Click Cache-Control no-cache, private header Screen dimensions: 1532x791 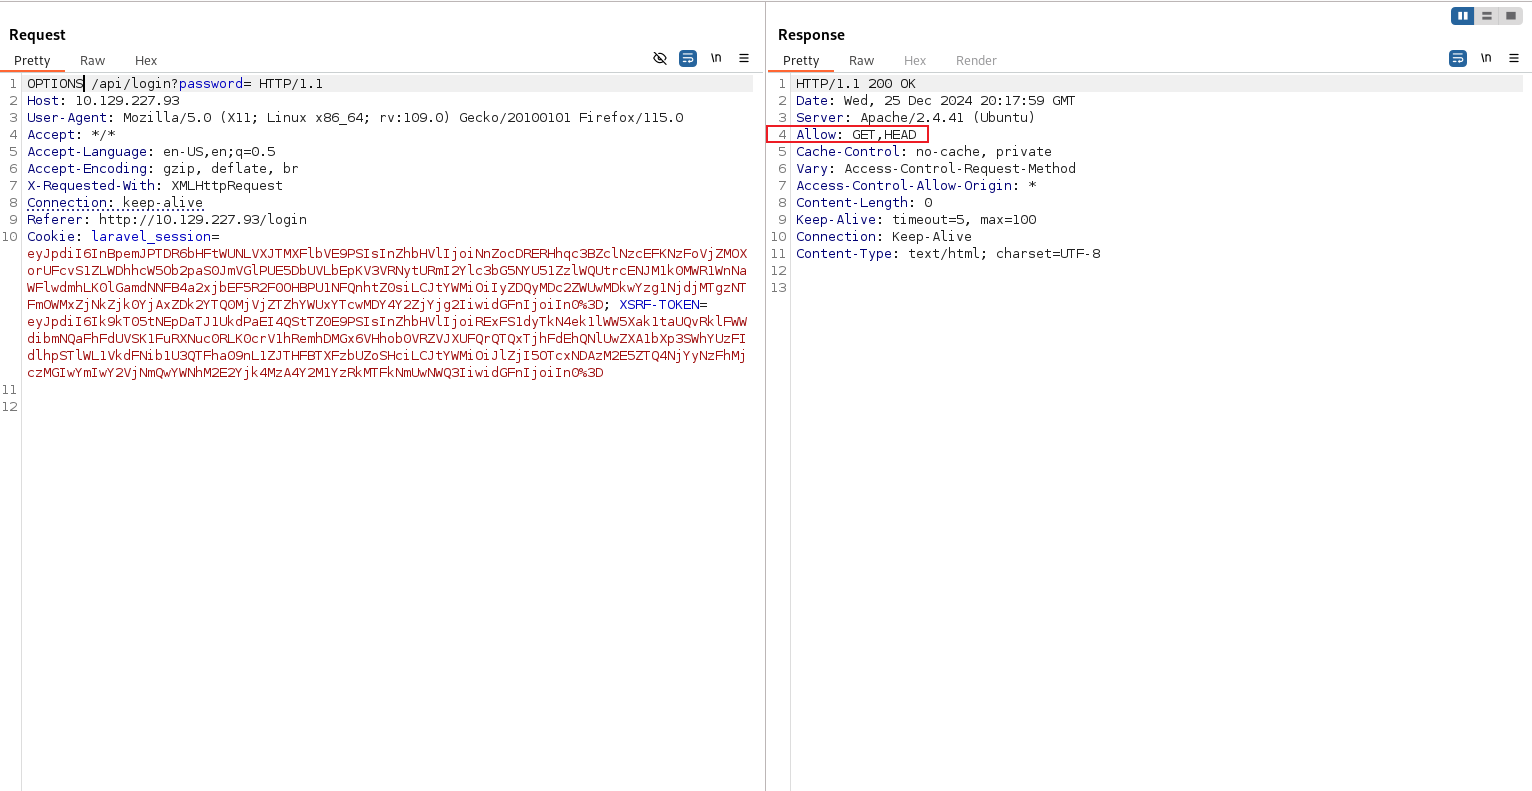coord(924,152)
